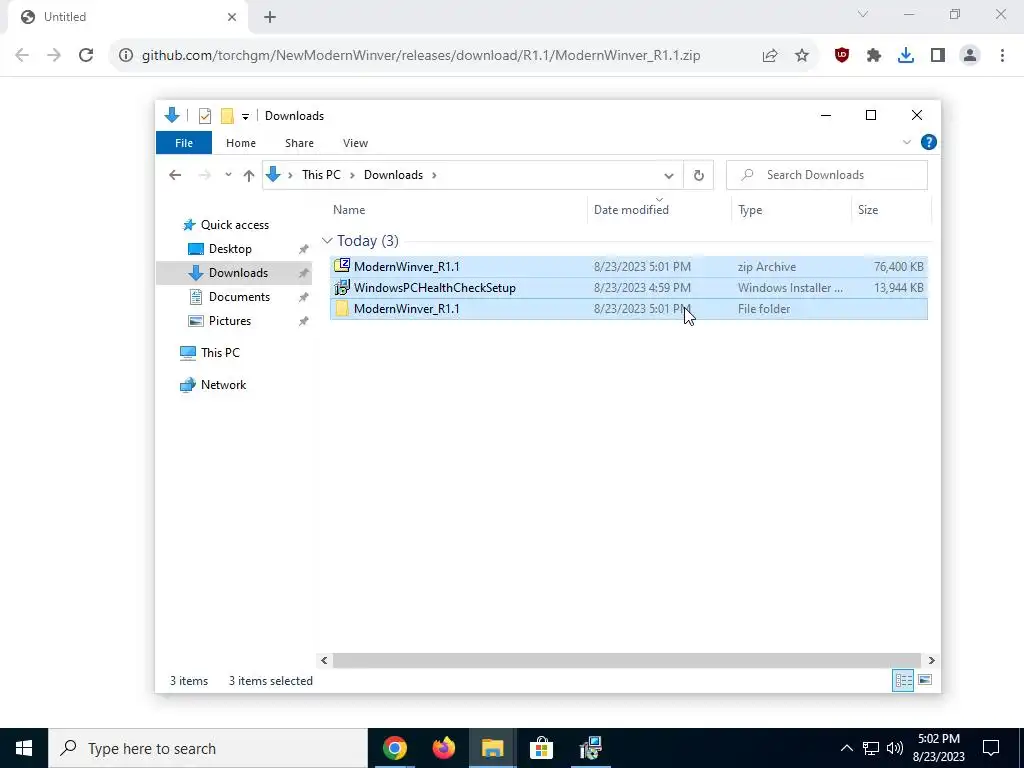1024x768 pixels.
Task: Open a new Chrome tab
Action: click(270, 17)
